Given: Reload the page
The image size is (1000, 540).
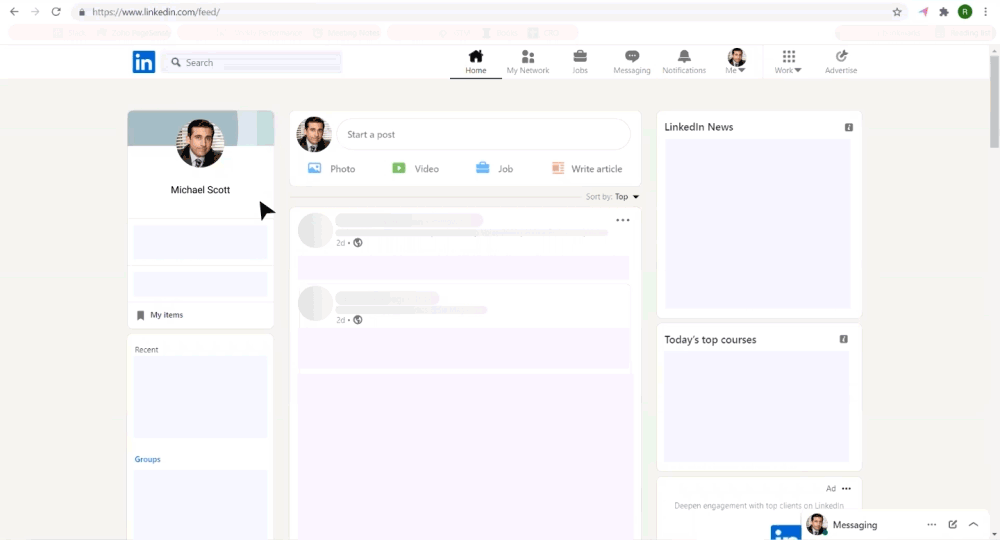Looking at the screenshot, I should 56,11.
